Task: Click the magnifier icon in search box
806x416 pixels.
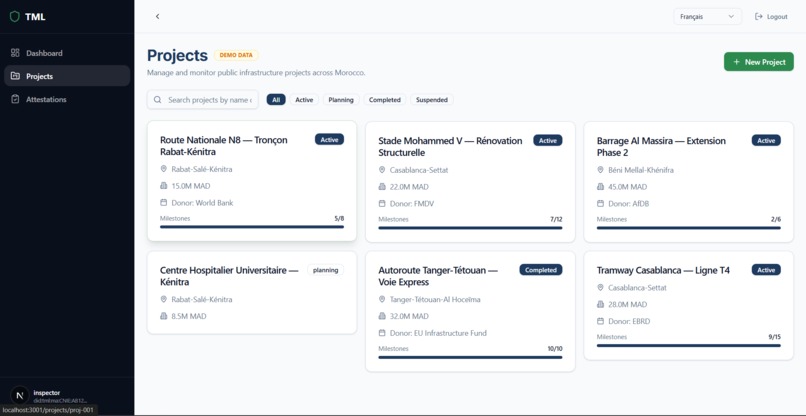Action: 157,100
